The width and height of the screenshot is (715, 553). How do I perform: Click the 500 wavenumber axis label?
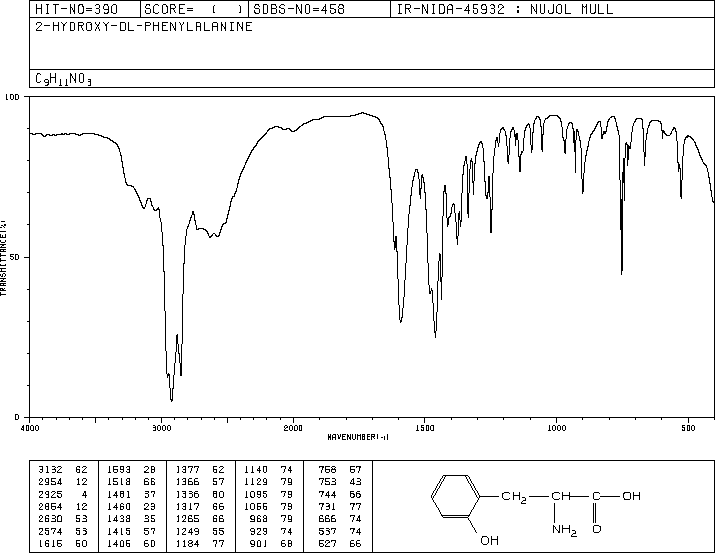click(688, 428)
